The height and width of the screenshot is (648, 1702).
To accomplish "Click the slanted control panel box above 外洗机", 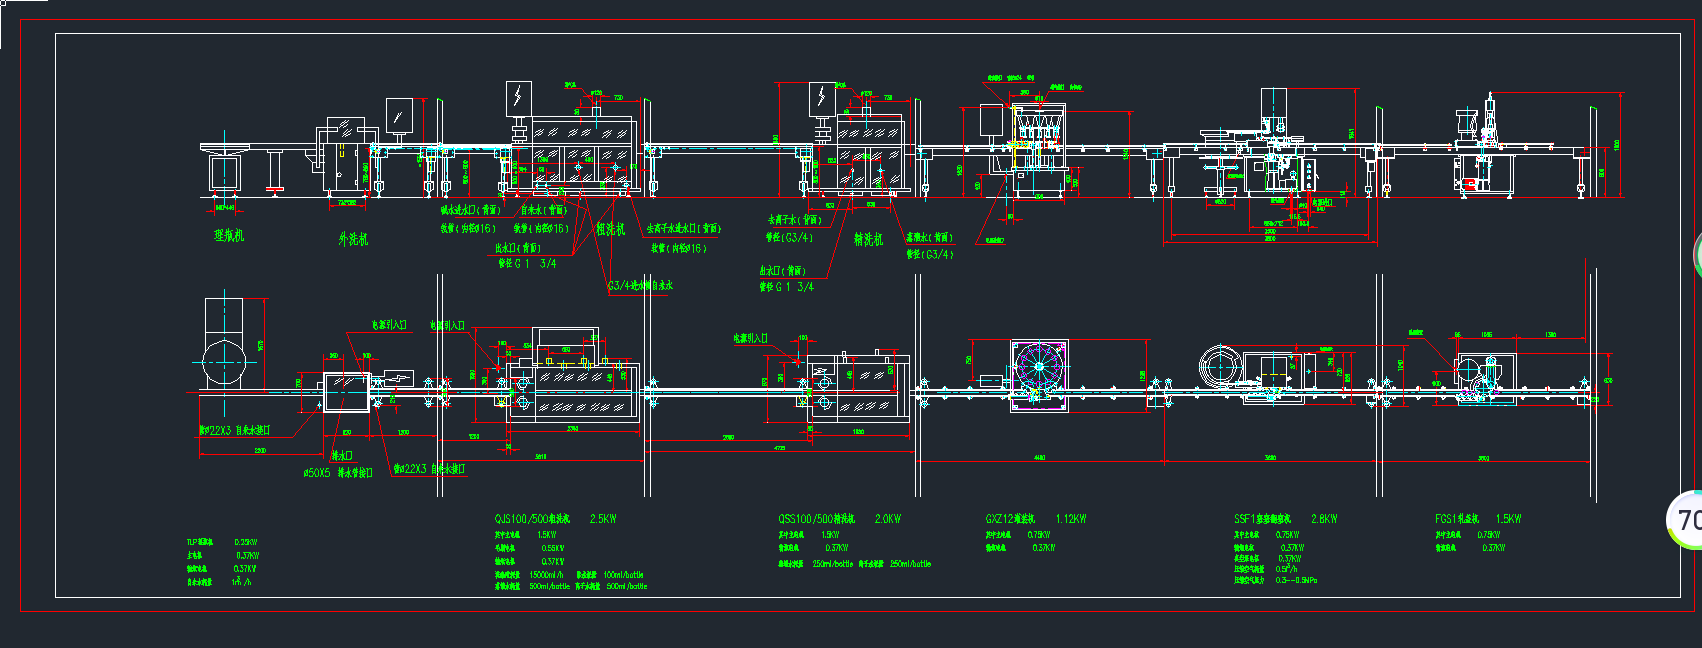I will click(399, 115).
